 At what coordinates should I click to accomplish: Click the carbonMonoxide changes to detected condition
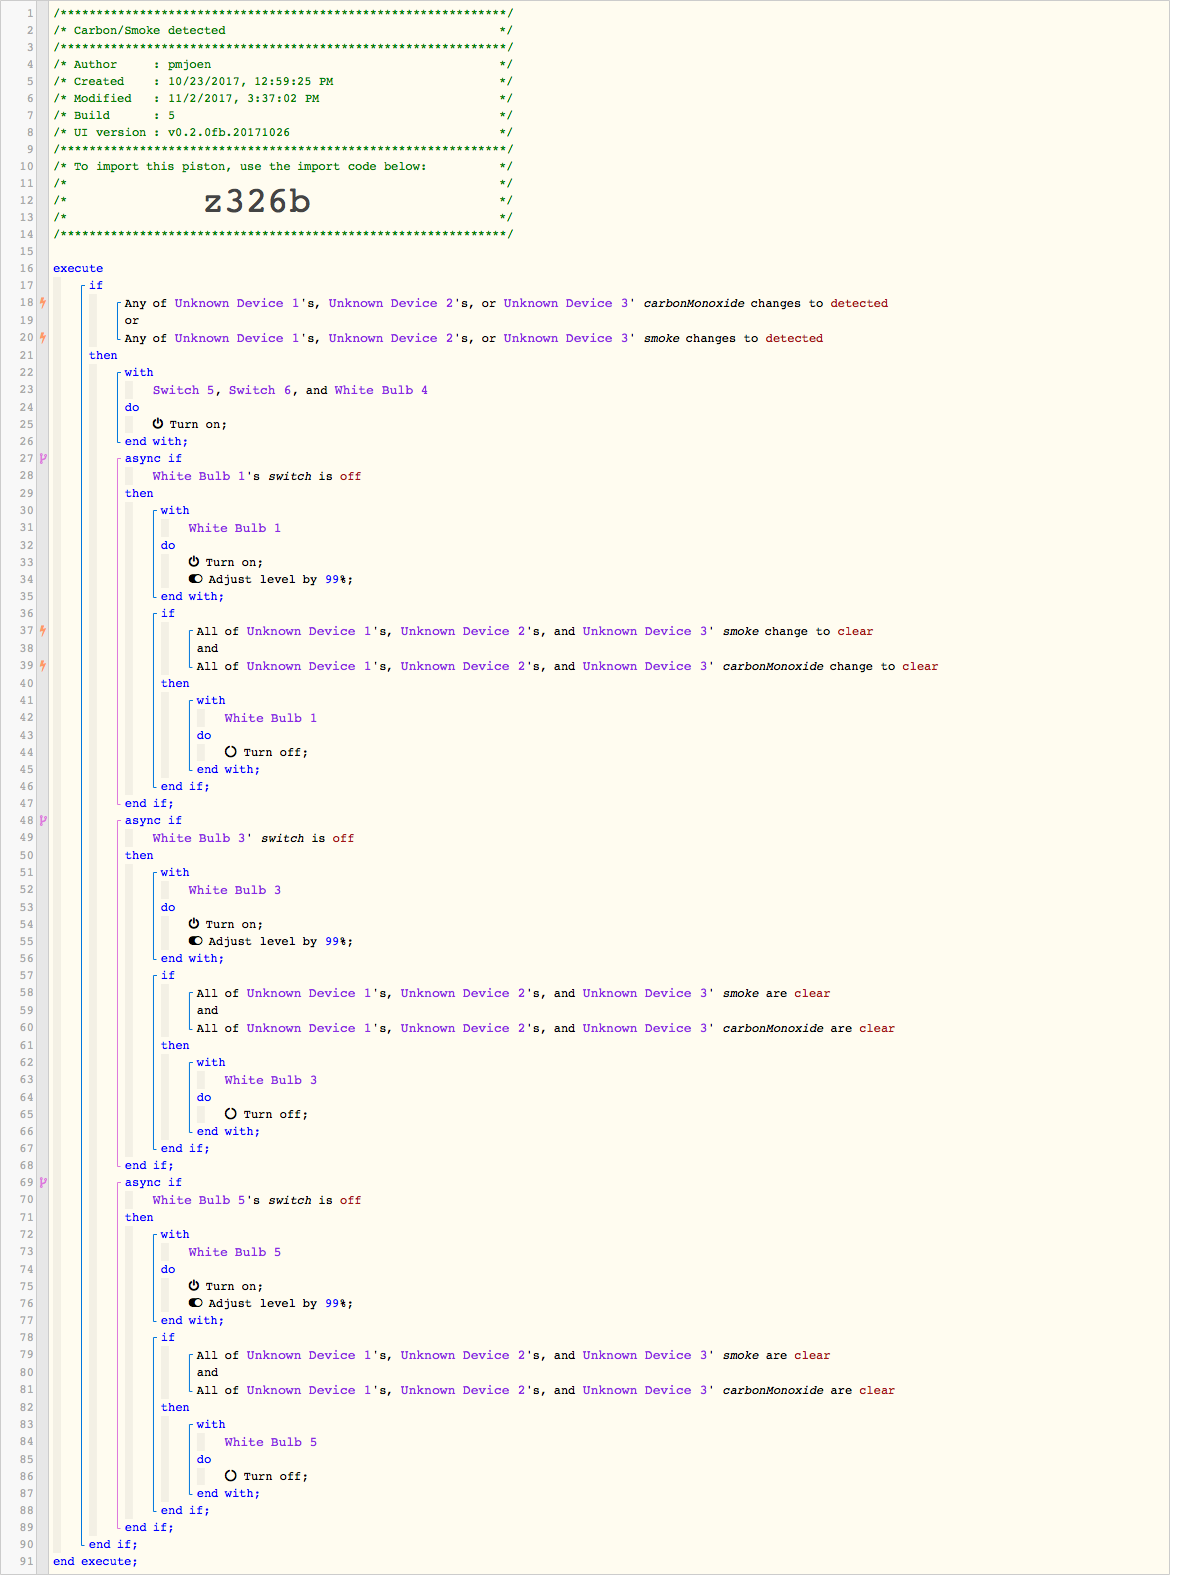506,303
